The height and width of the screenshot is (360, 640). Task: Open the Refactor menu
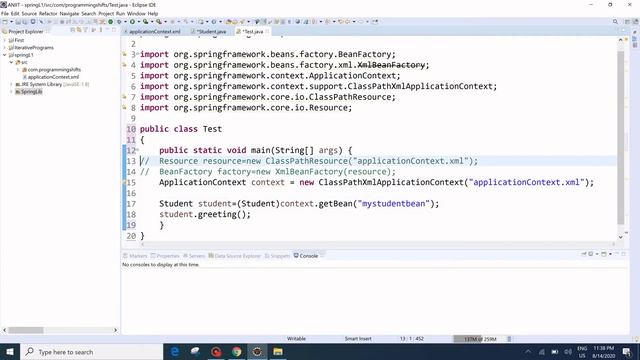tap(48, 13)
